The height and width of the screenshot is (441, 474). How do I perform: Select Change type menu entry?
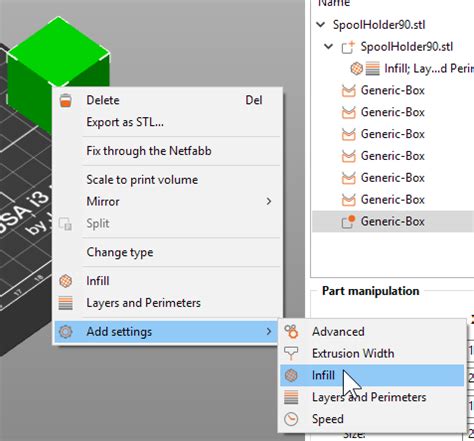[x=120, y=252]
